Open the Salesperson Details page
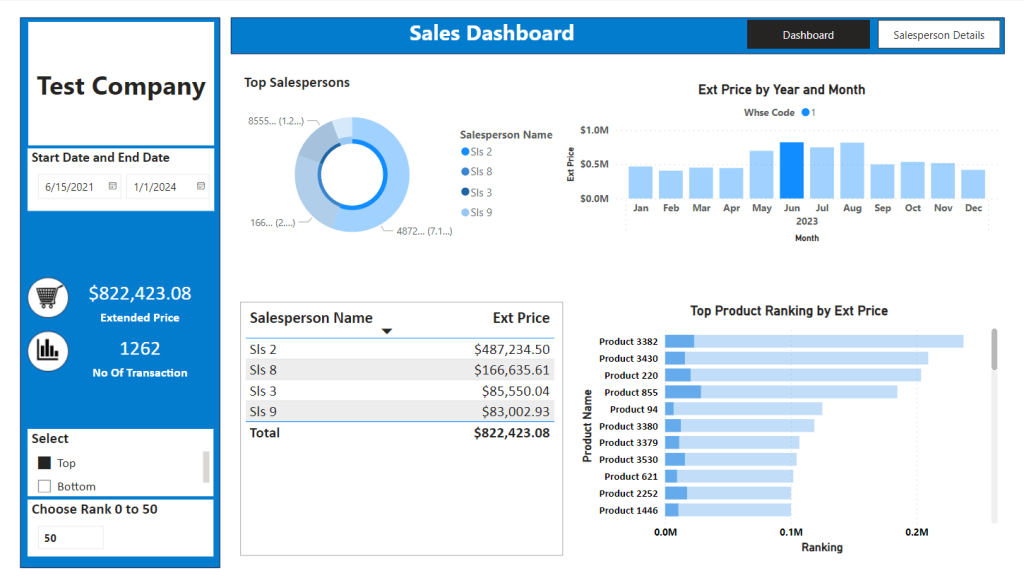 (938, 35)
